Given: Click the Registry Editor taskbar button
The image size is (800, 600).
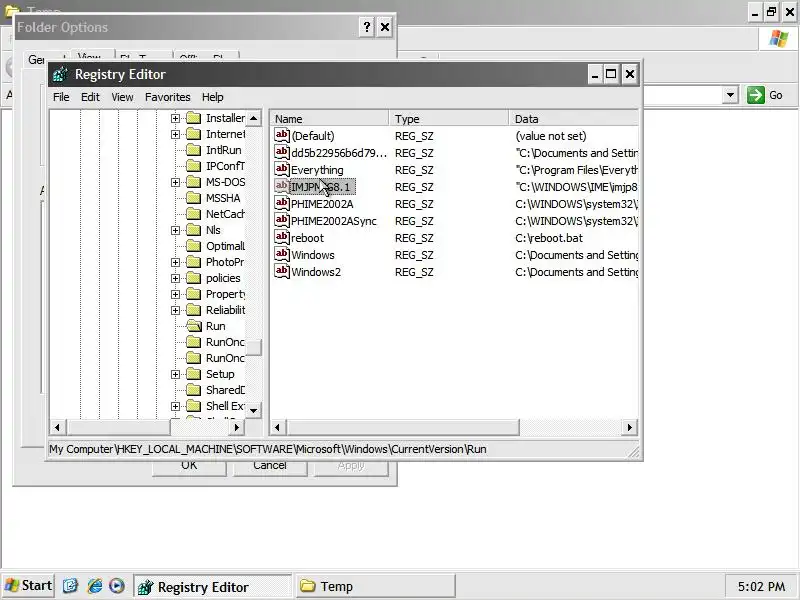Looking at the screenshot, I should (x=213, y=586).
